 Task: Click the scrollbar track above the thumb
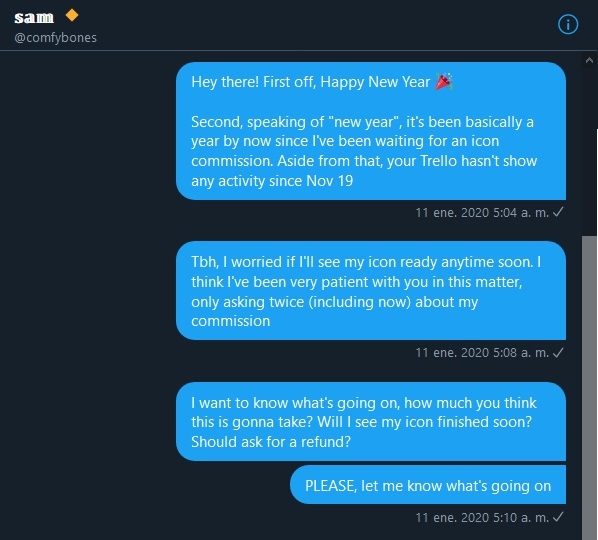pos(589,151)
